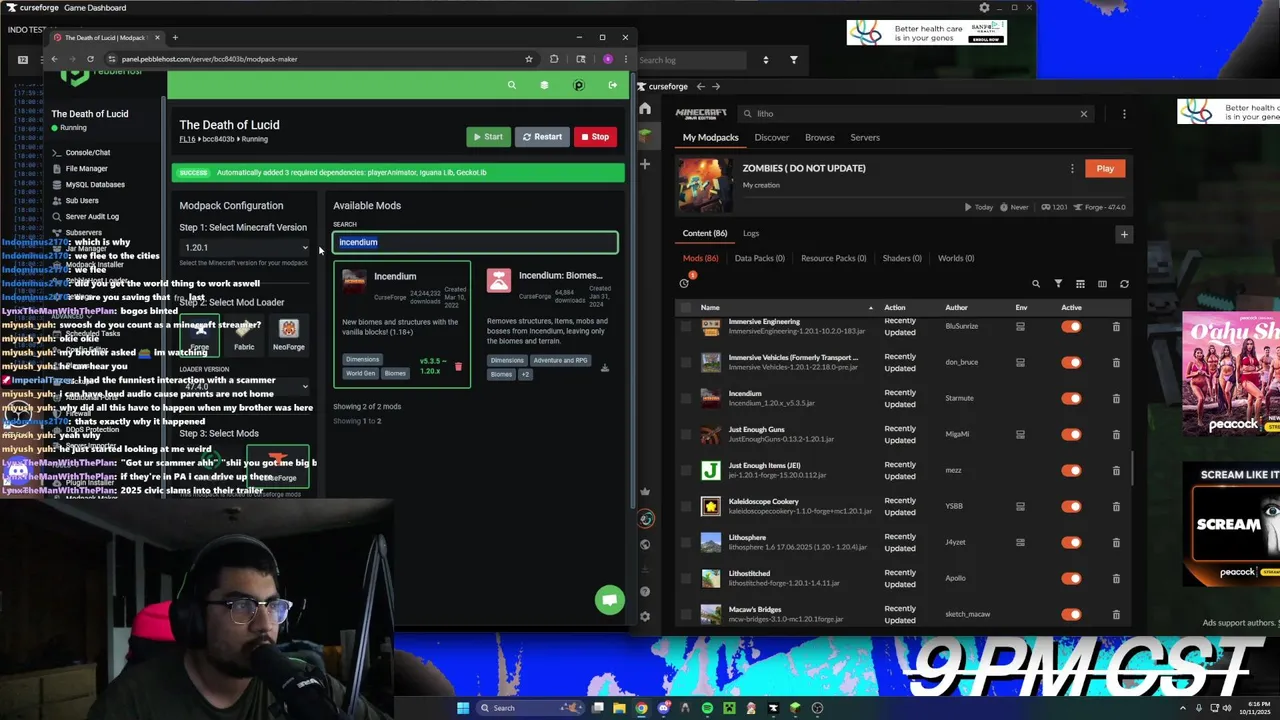Add a game with CurseForge sidebar plus
This screenshot has width=1280, height=720.
click(x=645, y=164)
